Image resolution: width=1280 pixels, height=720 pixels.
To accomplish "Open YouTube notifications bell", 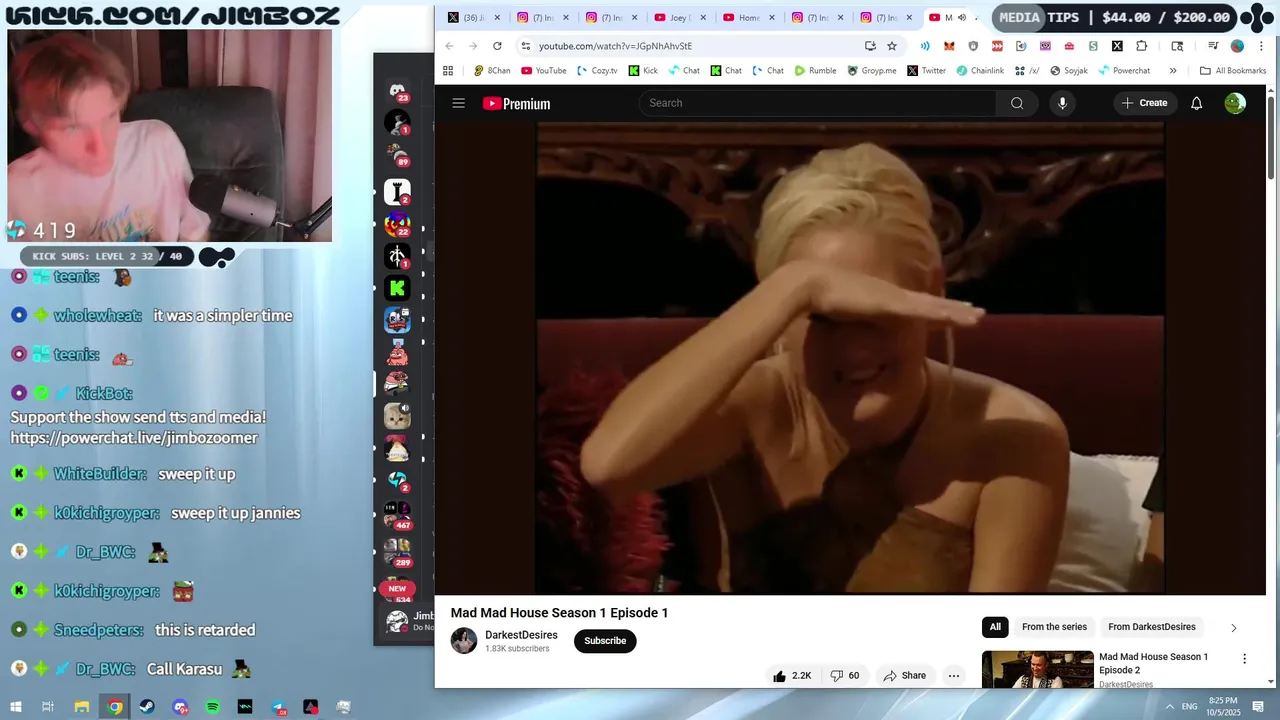I will [1196, 103].
